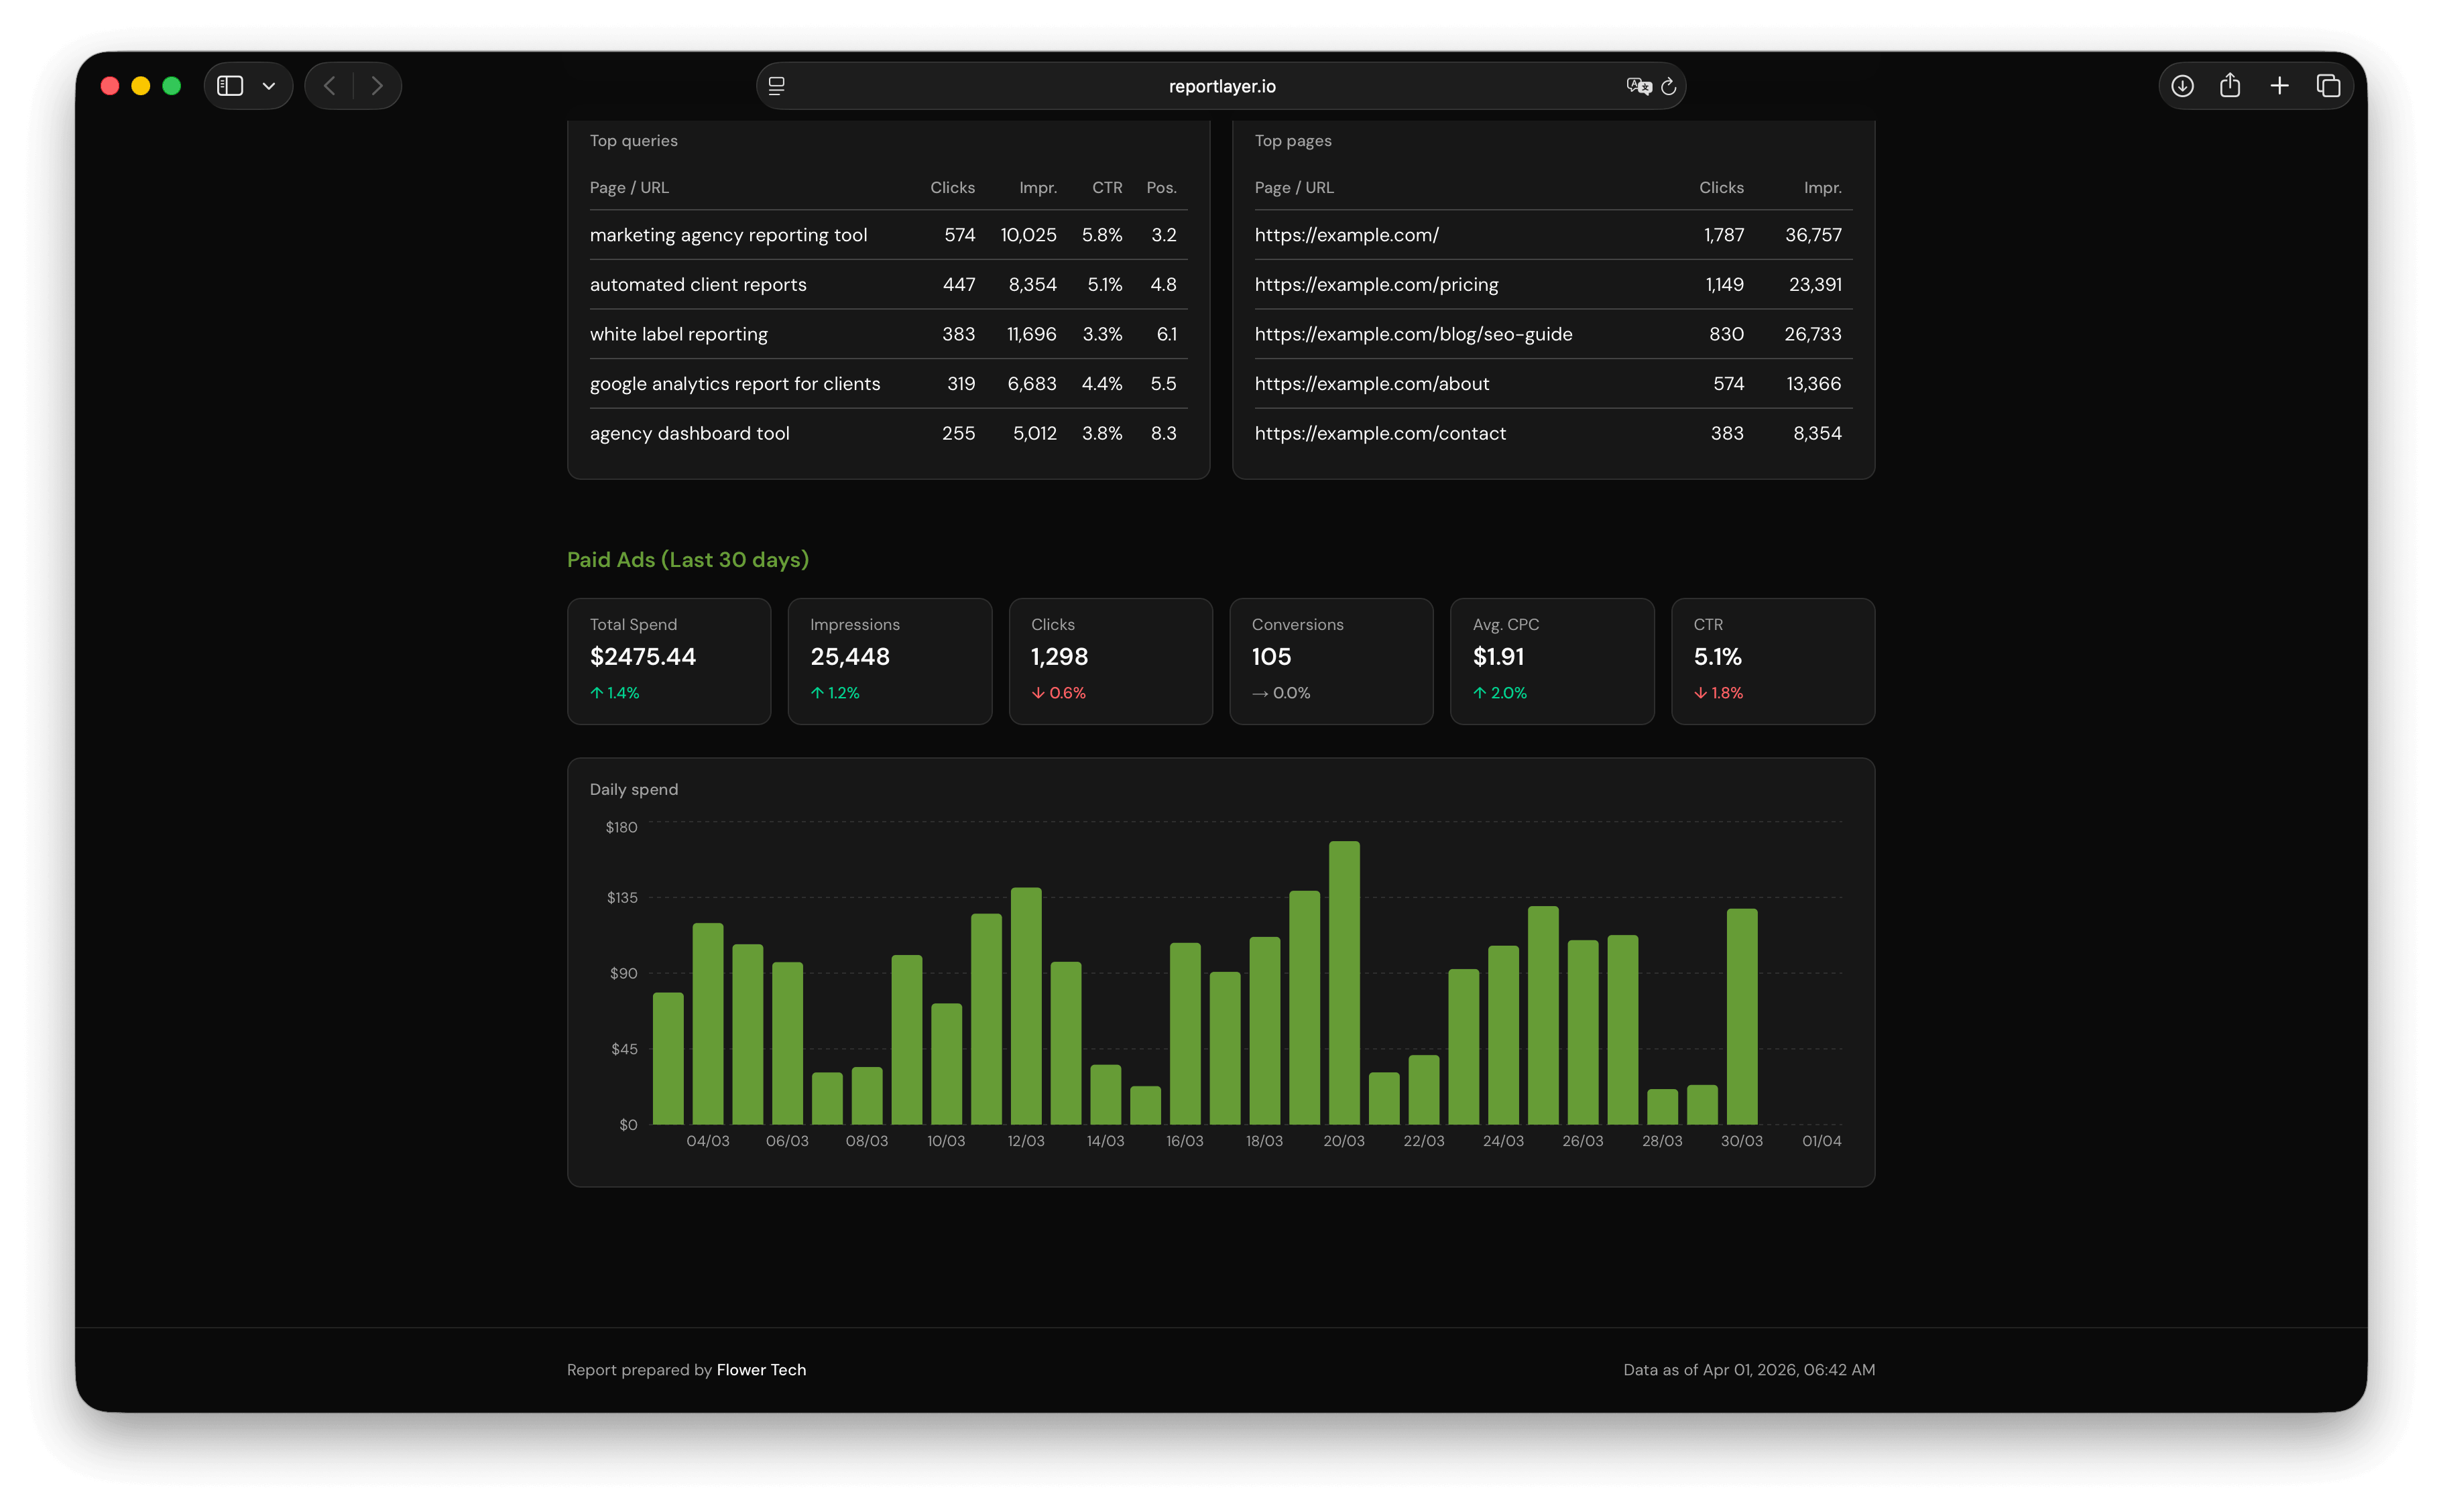Screen dimensions: 2443x1512
Task: Click the 0.6% down trend under Clicks
Action: (1059, 693)
